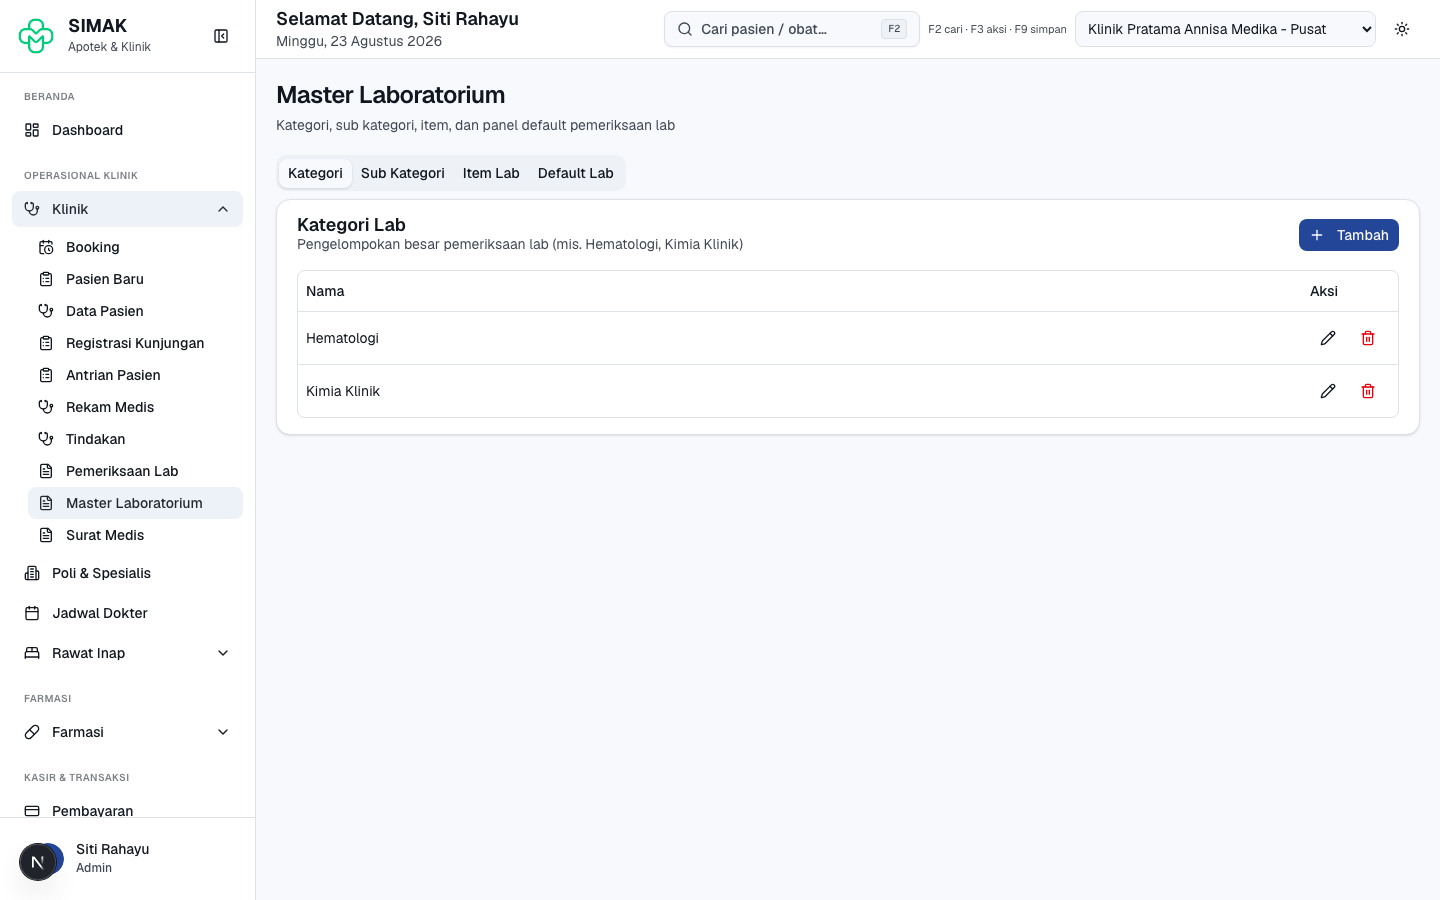Viewport: 1440px width, 900px height.
Task: Click the search magnifier icon
Action: click(x=685, y=29)
